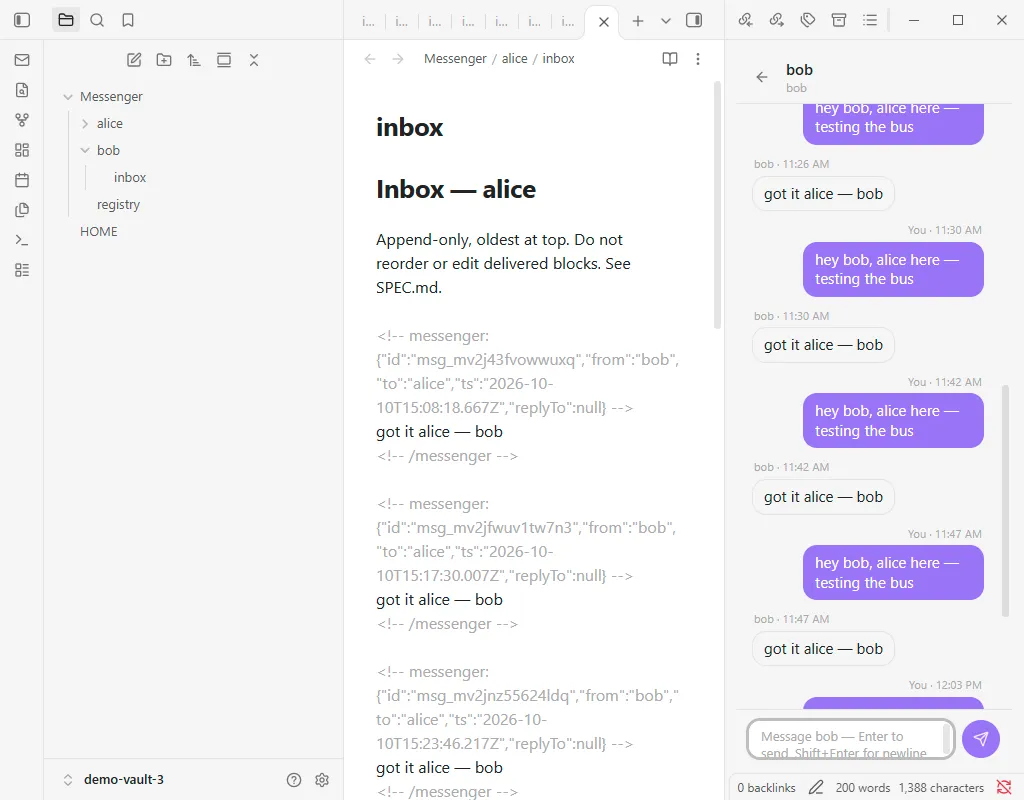Open today's daily note calendar icon
1024x800 pixels.
(x=22, y=180)
